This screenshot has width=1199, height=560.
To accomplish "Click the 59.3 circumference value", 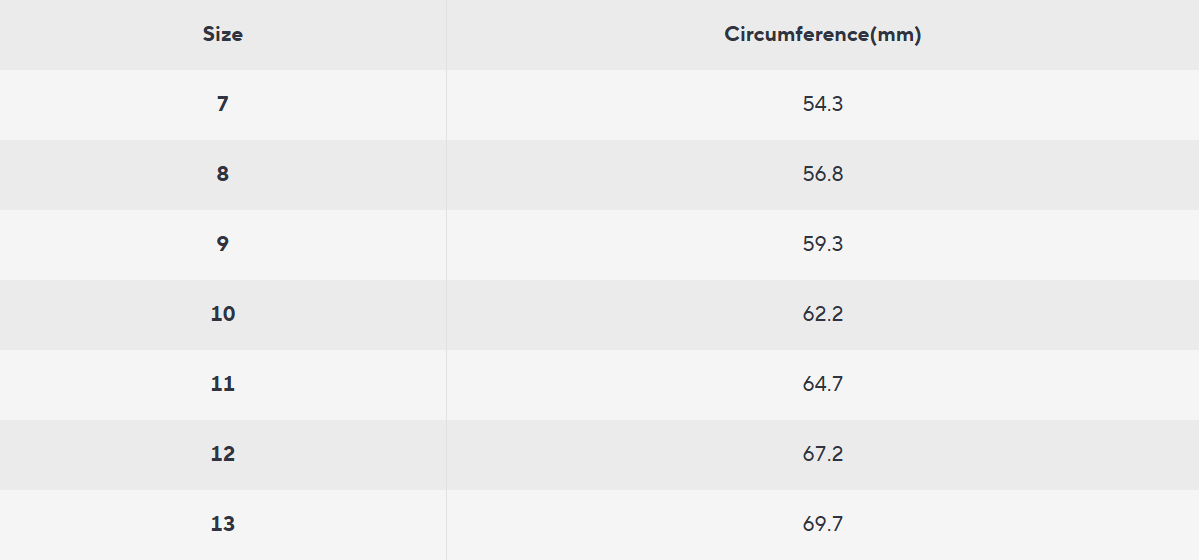I will point(822,243).
